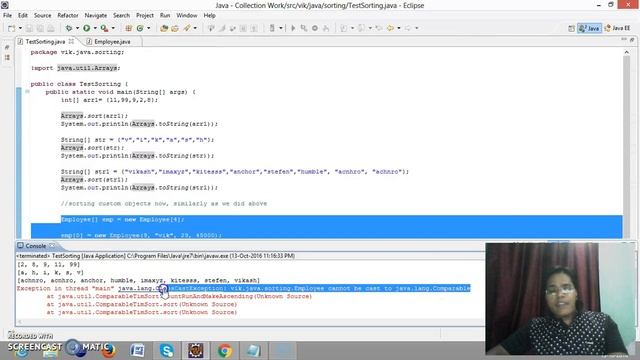The height and width of the screenshot is (360, 640).
Task: Switch to the Java EE perspective
Action: pyautogui.click(x=617, y=28)
